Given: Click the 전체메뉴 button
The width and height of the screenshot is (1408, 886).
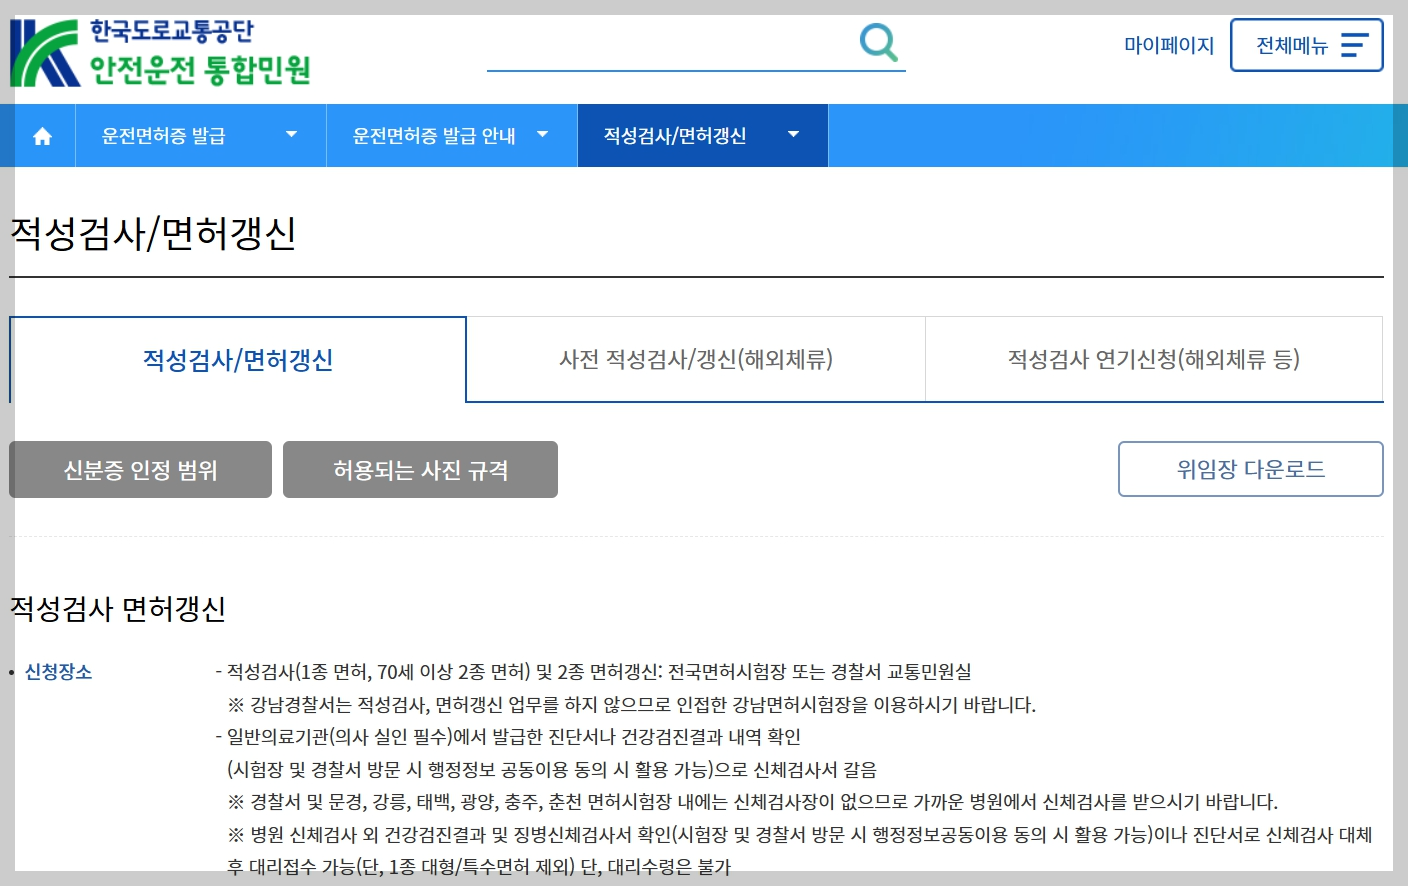Looking at the screenshot, I should 1306,44.
